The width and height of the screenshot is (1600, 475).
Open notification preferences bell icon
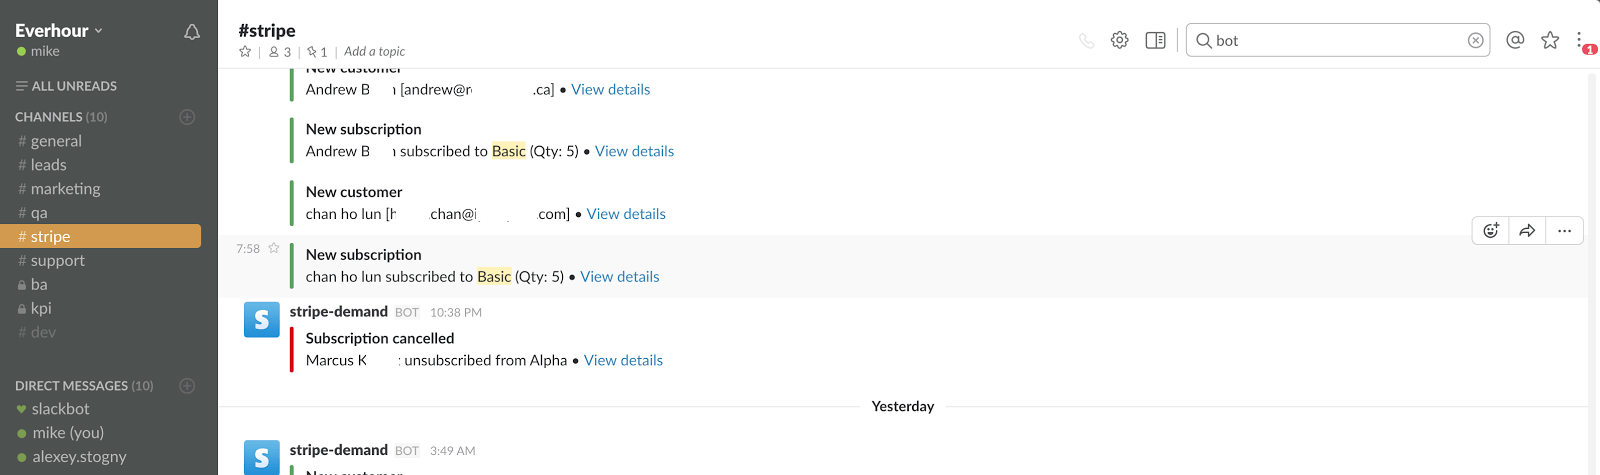pos(192,32)
